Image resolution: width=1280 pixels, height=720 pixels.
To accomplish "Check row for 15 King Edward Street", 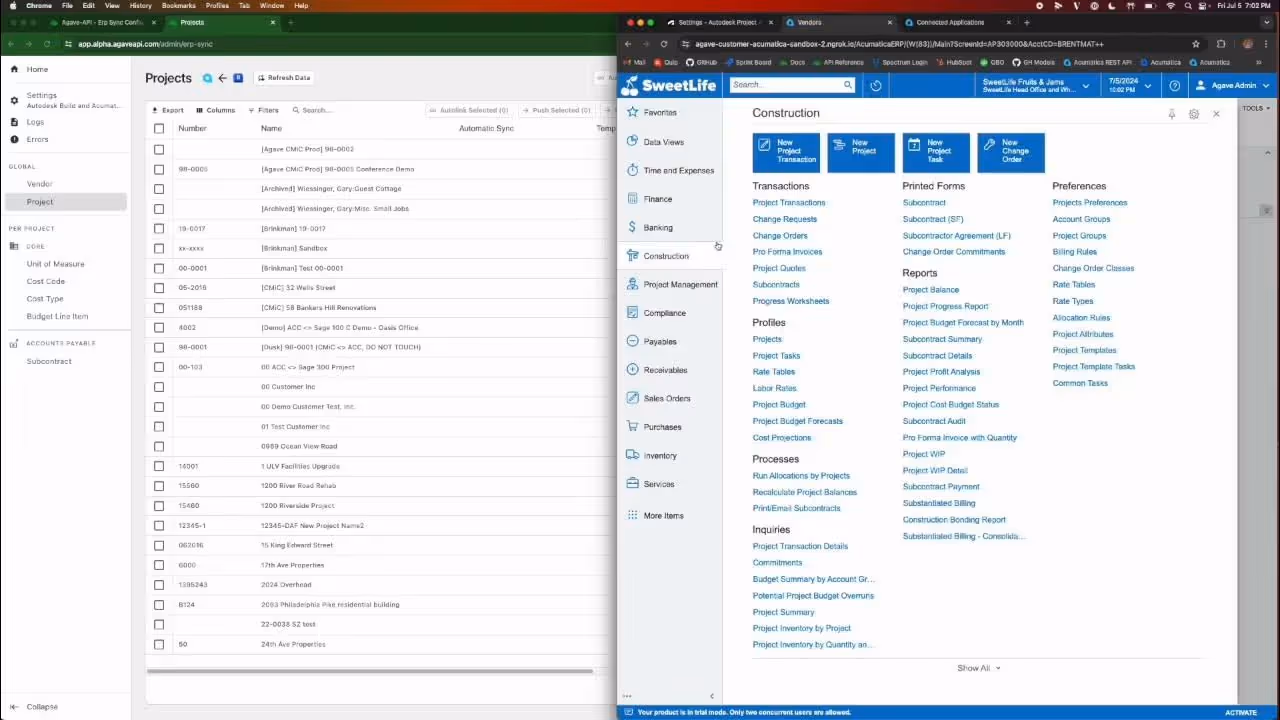I will [159, 545].
